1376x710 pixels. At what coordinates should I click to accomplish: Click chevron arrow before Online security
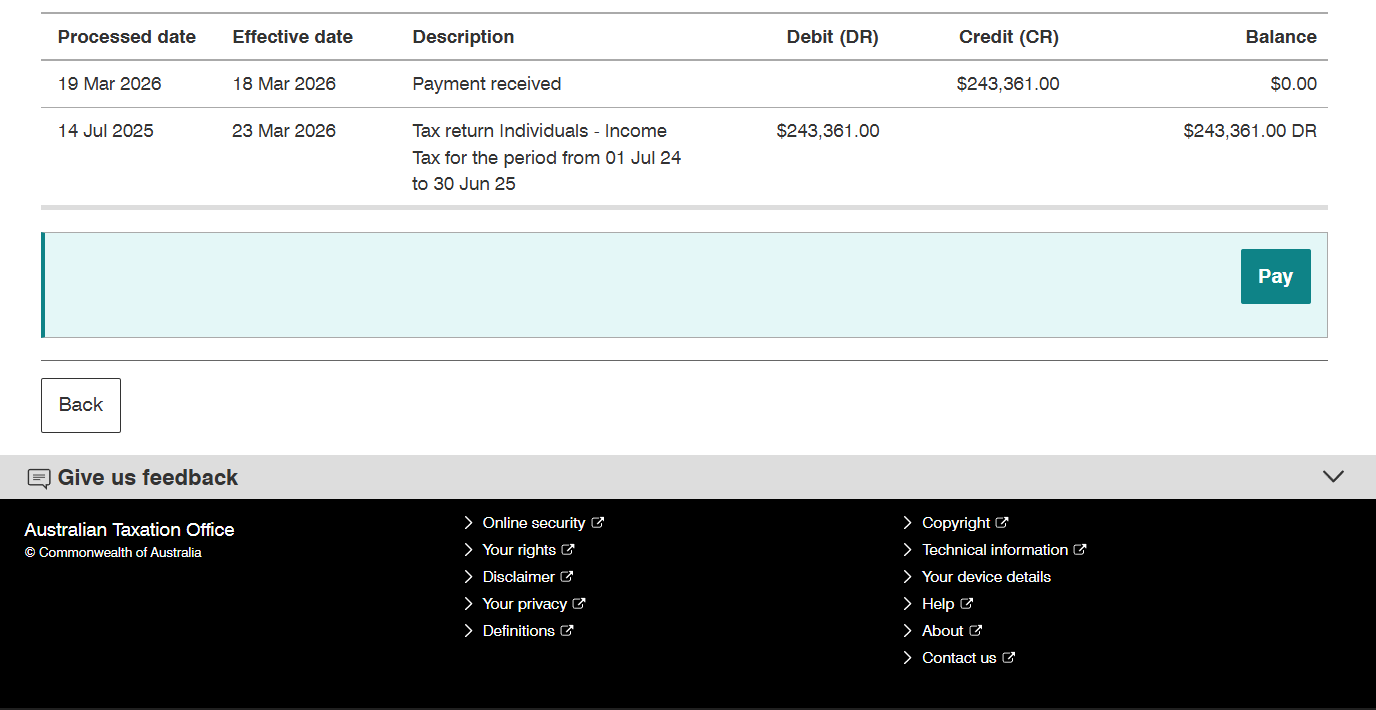pyautogui.click(x=469, y=523)
